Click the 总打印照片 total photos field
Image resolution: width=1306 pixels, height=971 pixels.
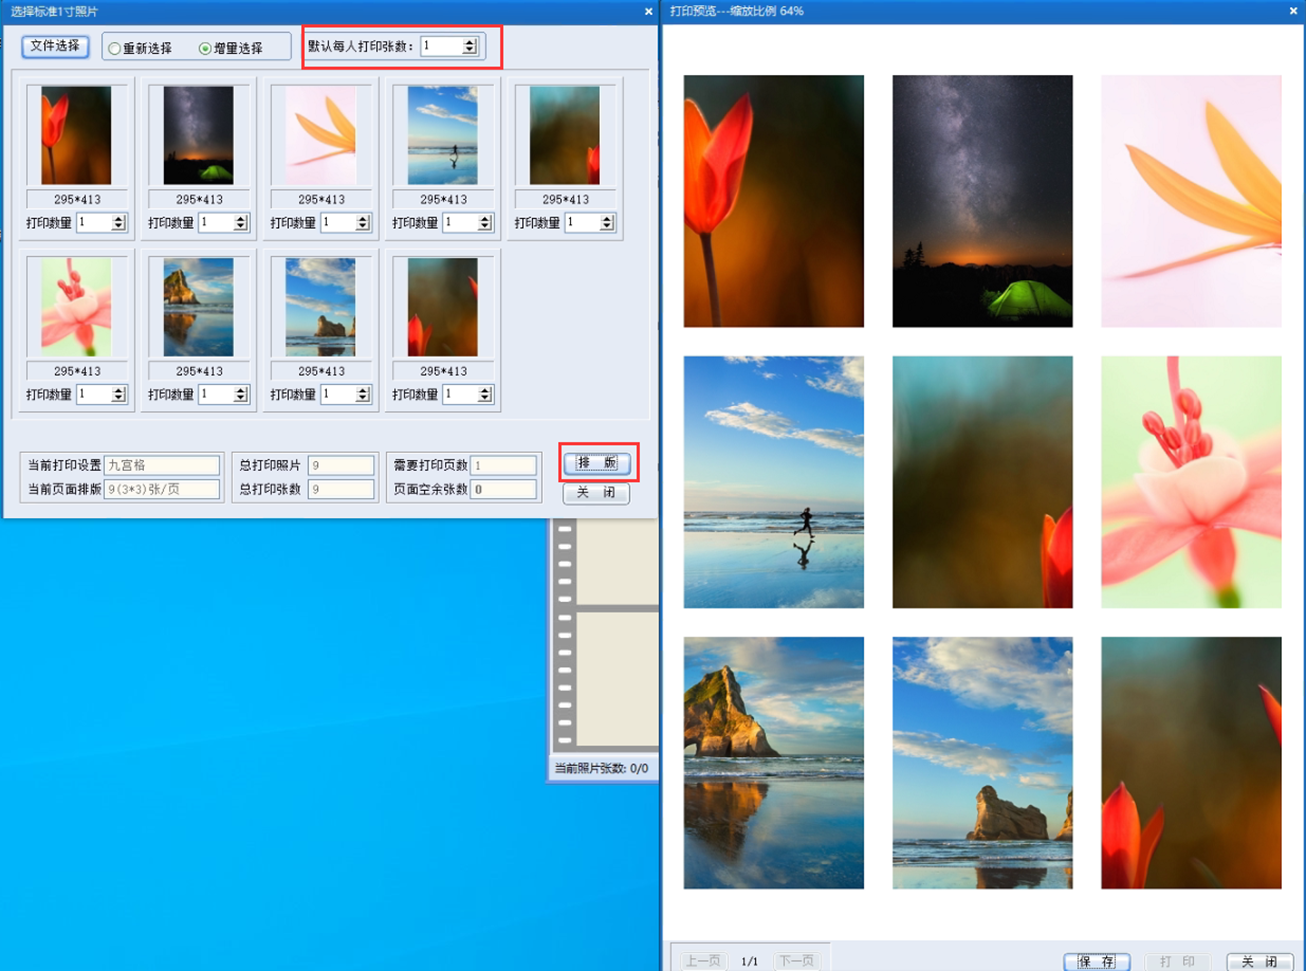click(340, 465)
